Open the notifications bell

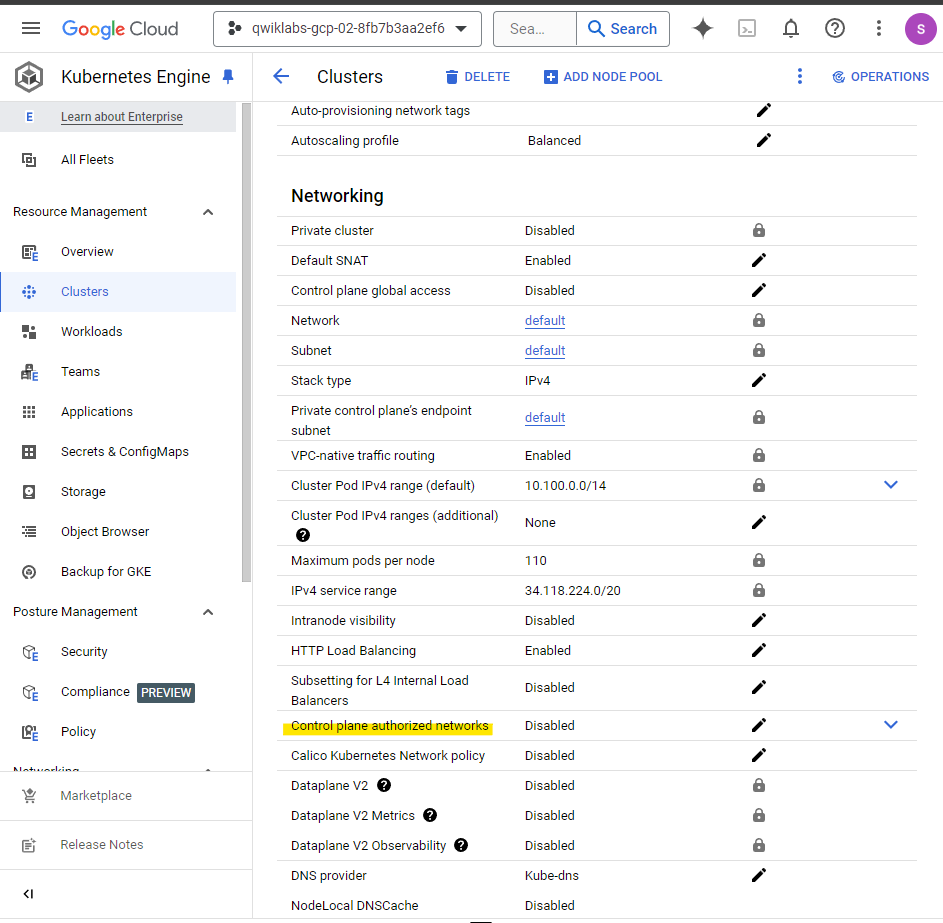point(791,29)
